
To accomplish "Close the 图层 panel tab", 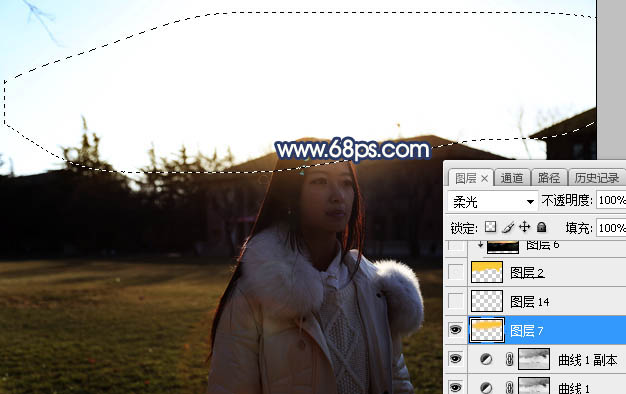I will 484,178.
